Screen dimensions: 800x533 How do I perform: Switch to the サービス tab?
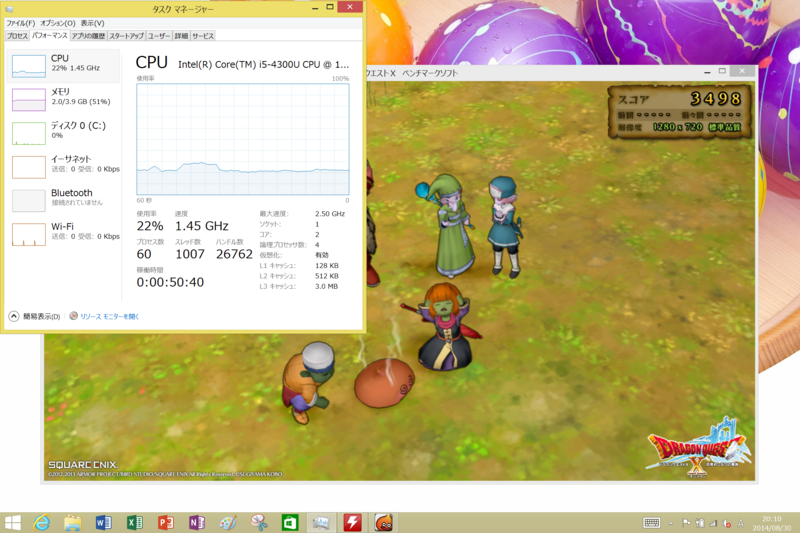[203, 36]
